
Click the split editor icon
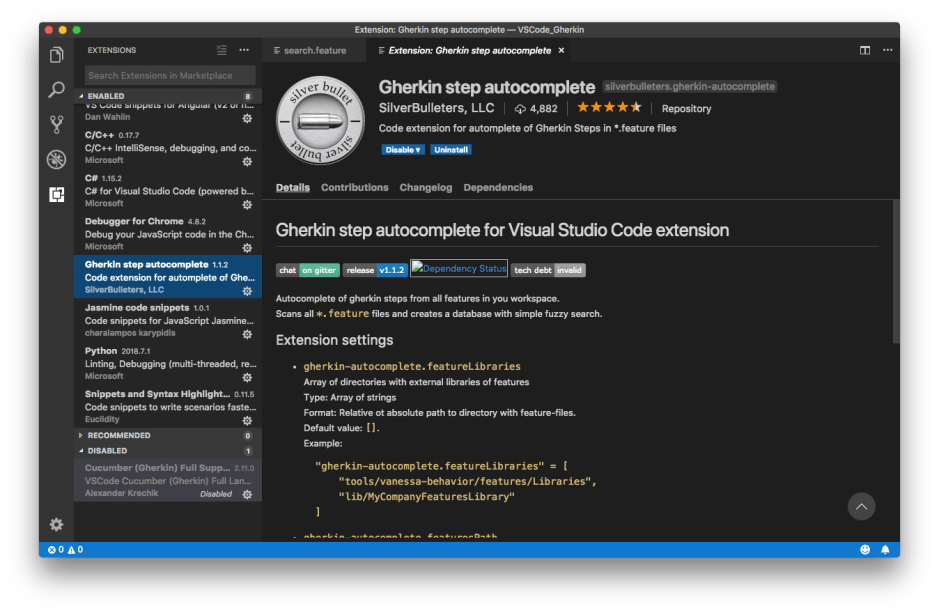(x=865, y=50)
